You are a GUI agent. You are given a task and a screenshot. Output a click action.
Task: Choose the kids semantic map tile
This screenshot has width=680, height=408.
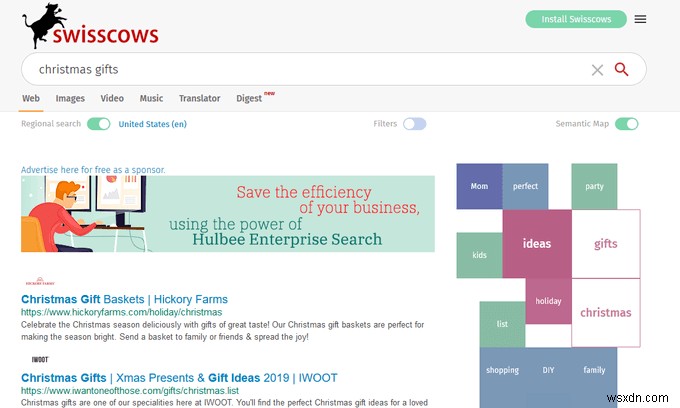pos(479,255)
